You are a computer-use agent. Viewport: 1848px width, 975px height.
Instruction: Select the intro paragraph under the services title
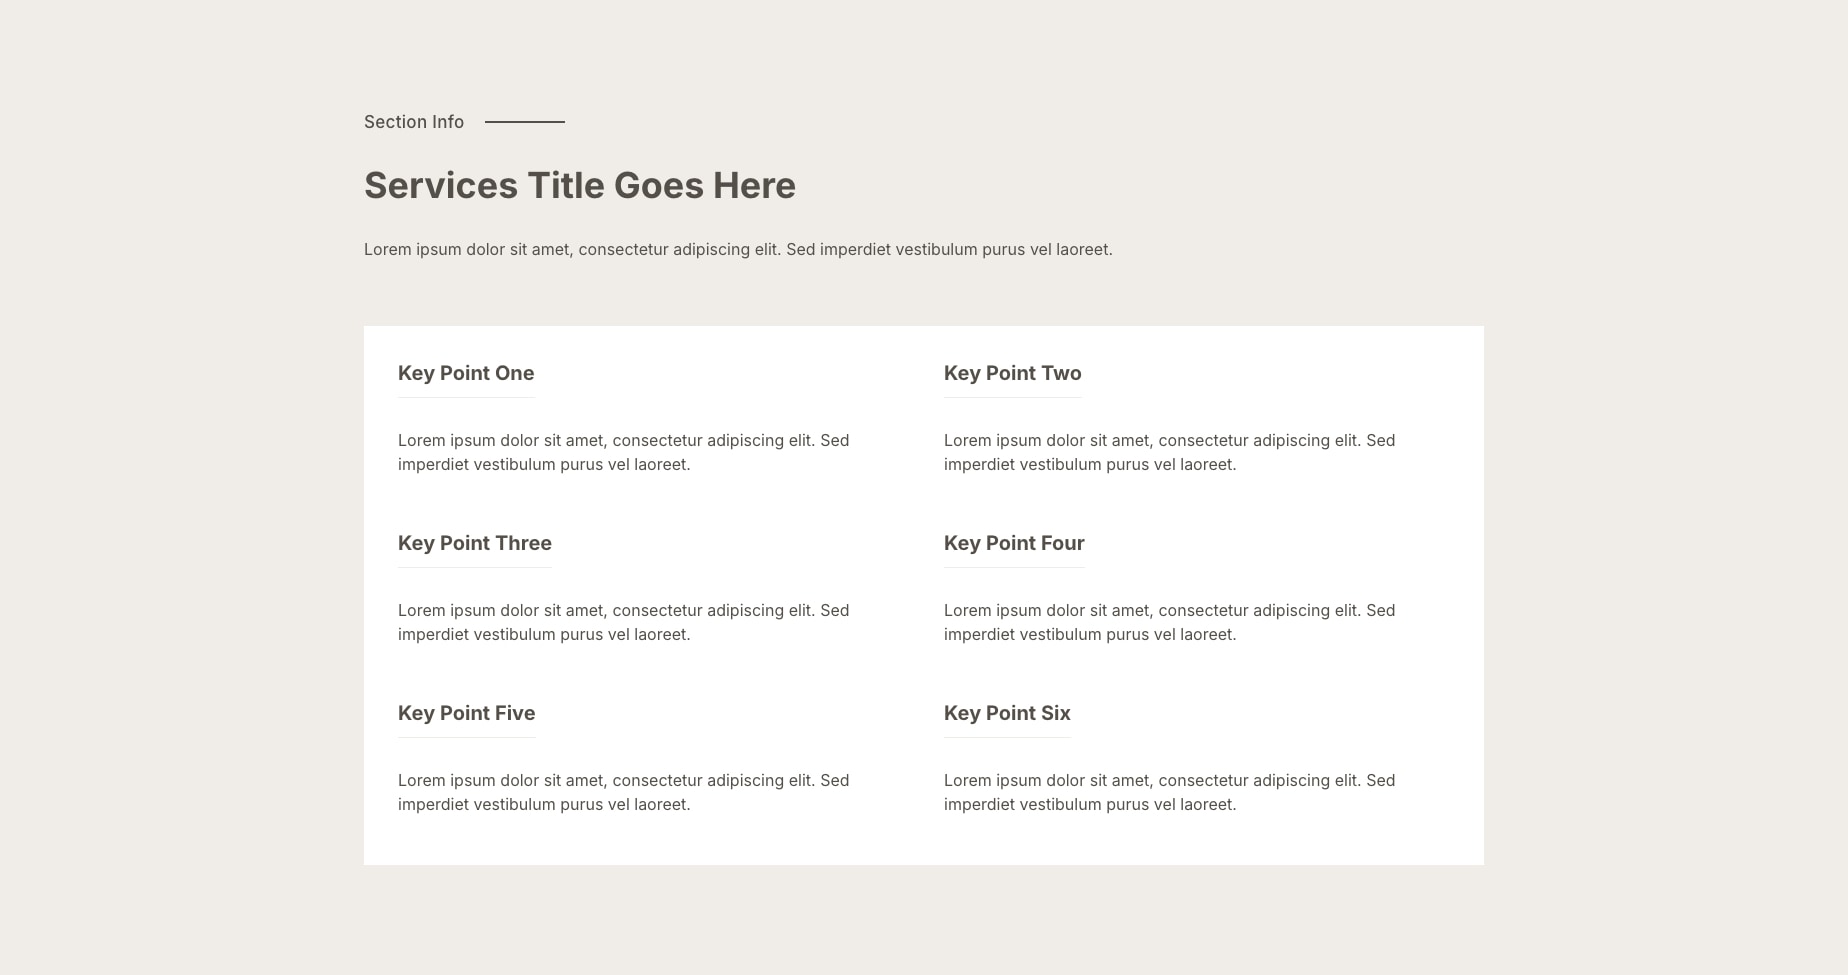click(x=738, y=250)
